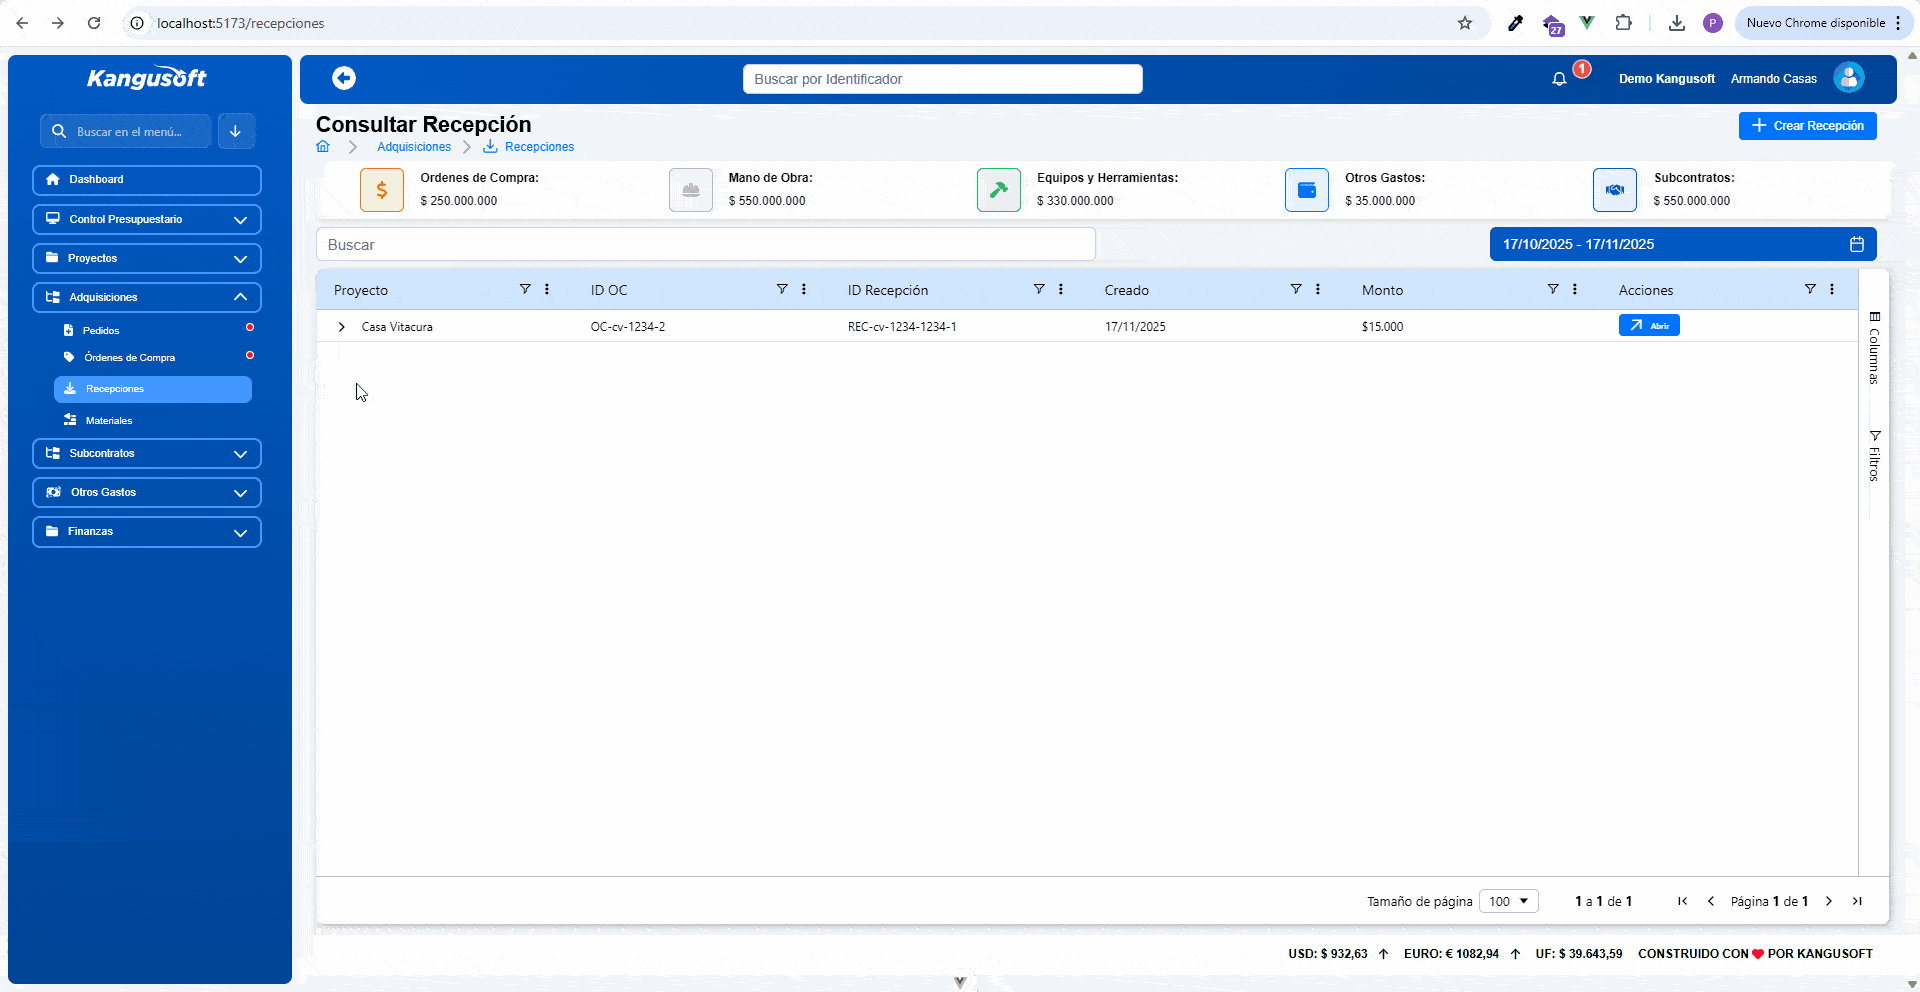Open the ID Recepción column menu dots

pyautogui.click(x=1061, y=289)
